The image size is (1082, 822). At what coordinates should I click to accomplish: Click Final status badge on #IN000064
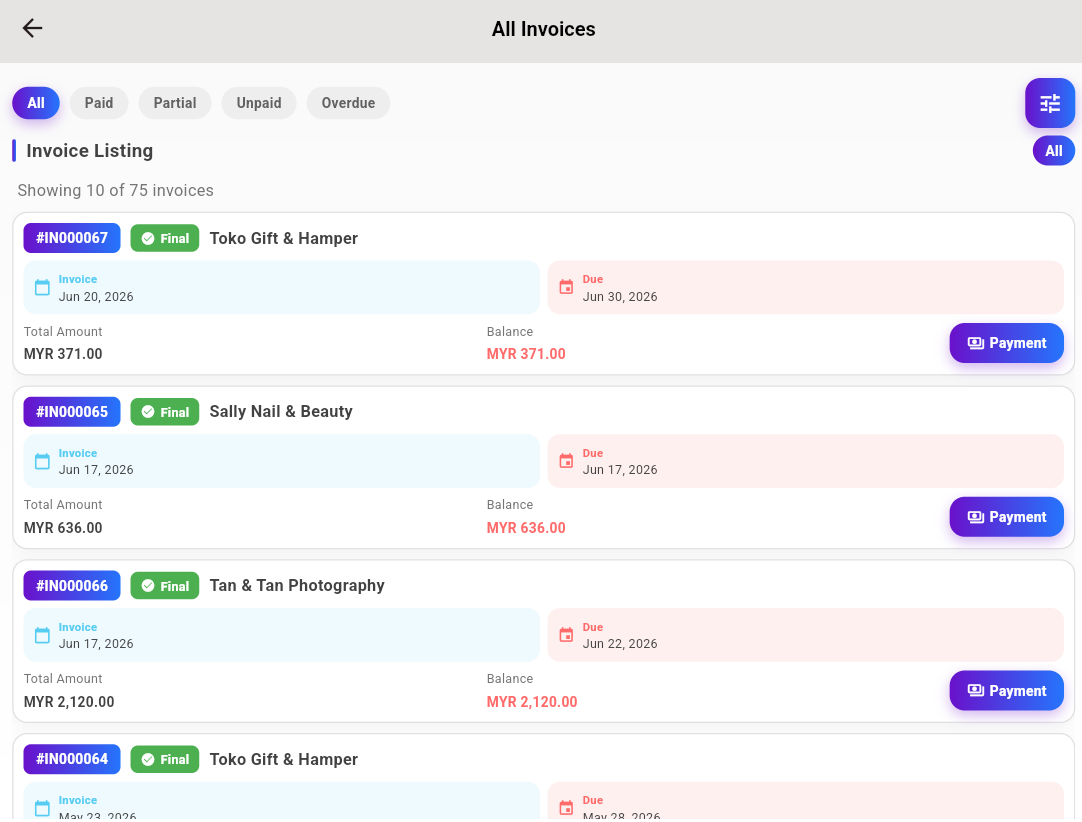pos(165,759)
